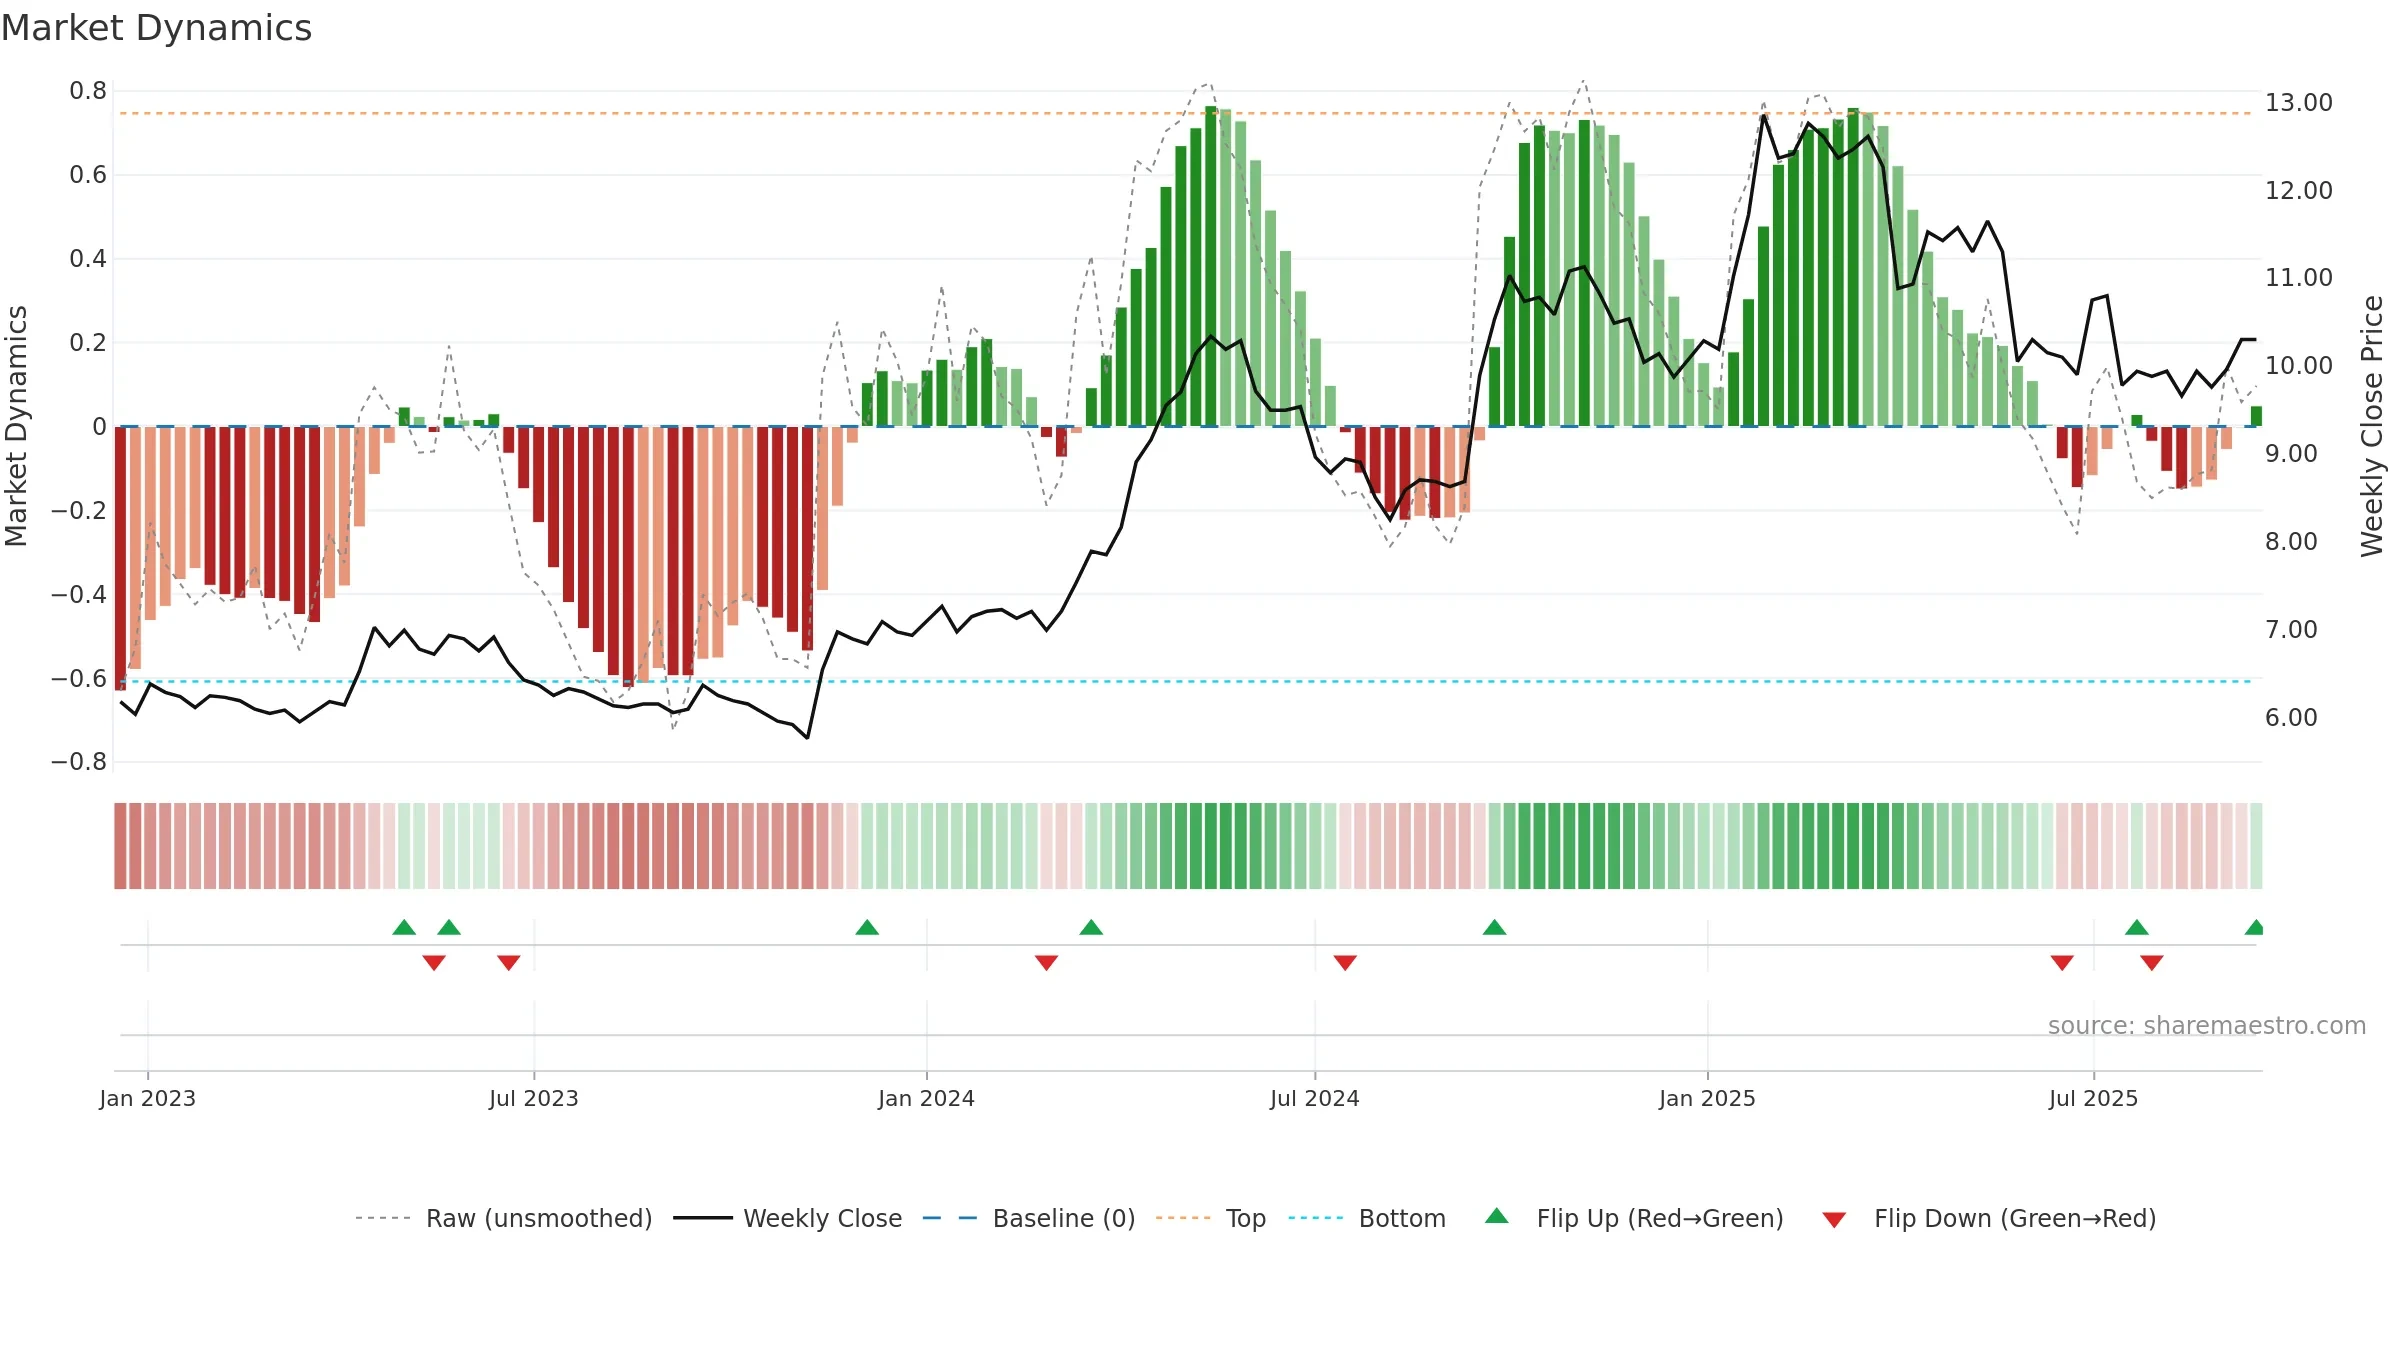Image resolution: width=2400 pixels, height=1350 pixels.
Task: Click the Jul 2025 axis label
Action: point(2094,1098)
